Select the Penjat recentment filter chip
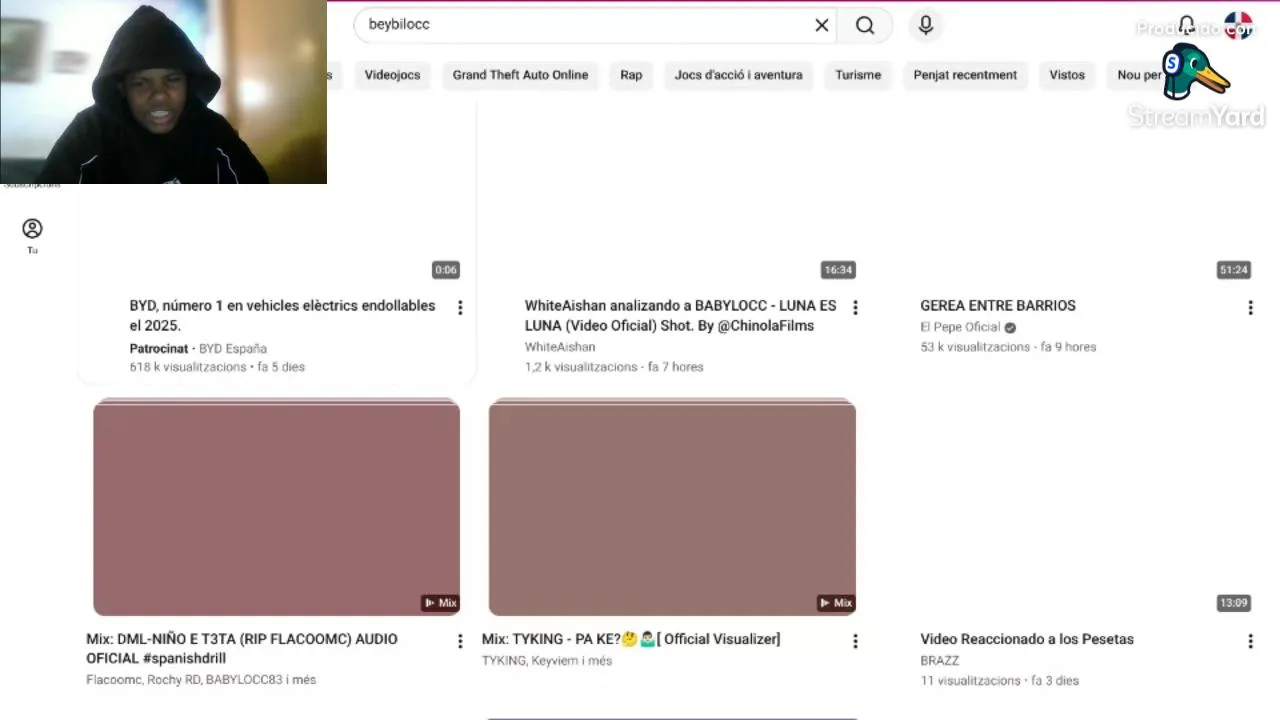1280x720 pixels. pos(965,75)
